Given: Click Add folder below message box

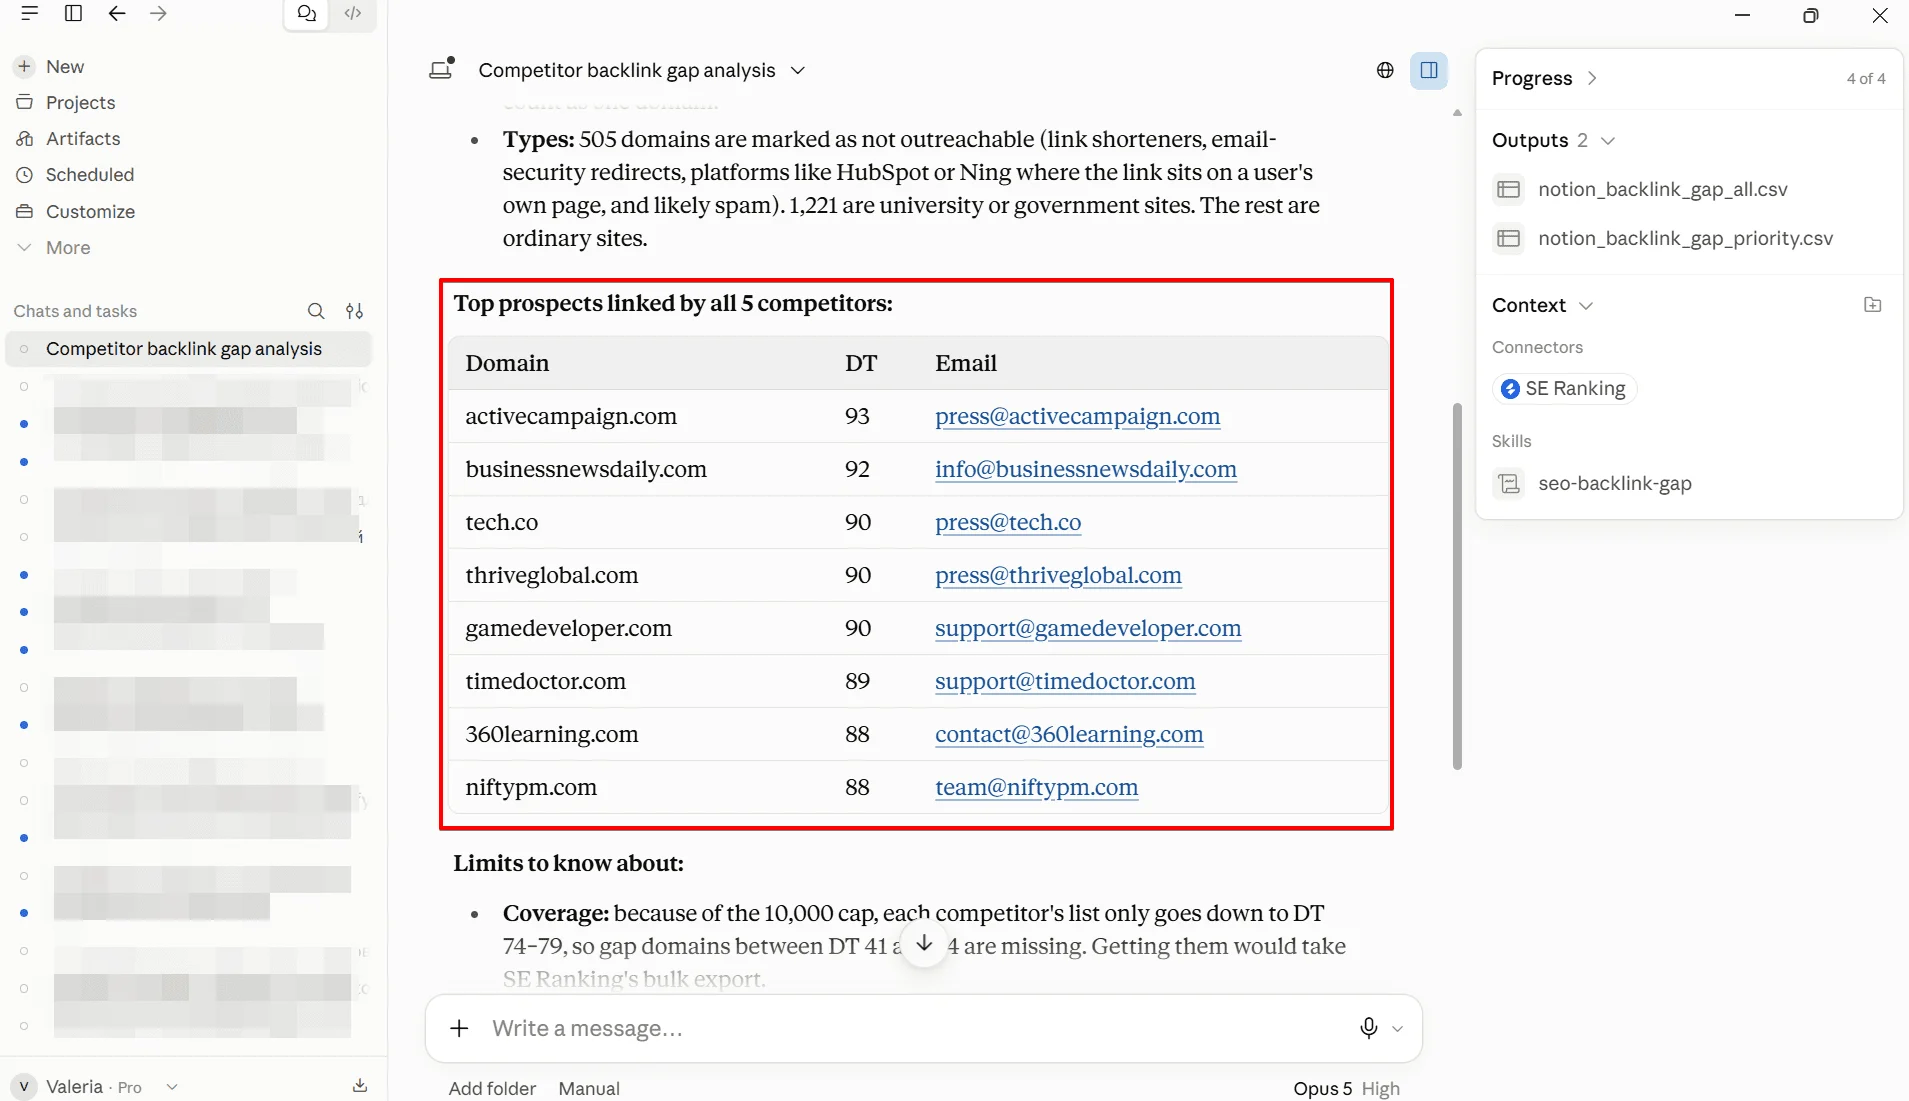Looking at the screenshot, I should (x=492, y=1088).
